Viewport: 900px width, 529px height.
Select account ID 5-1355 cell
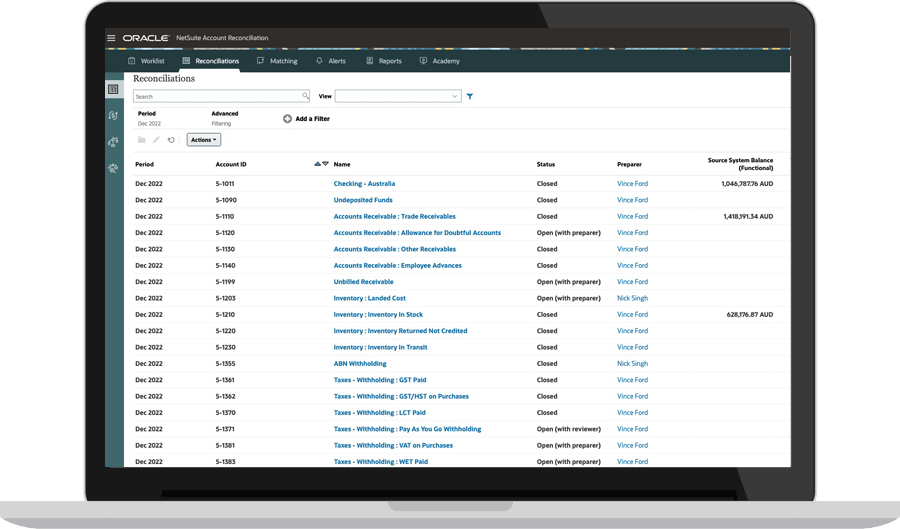[226, 364]
